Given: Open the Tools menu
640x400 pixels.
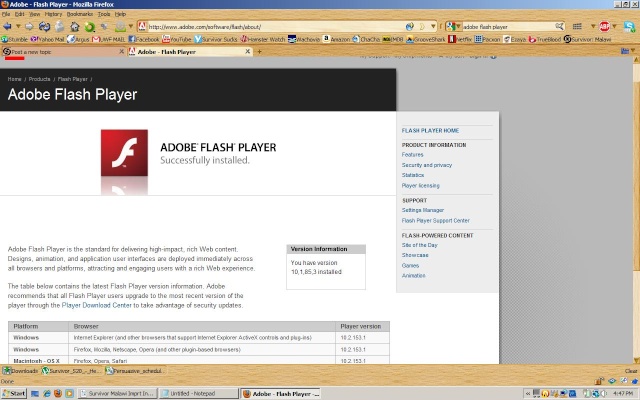Looking at the screenshot, I should pyautogui.click(x=104, y=14).
